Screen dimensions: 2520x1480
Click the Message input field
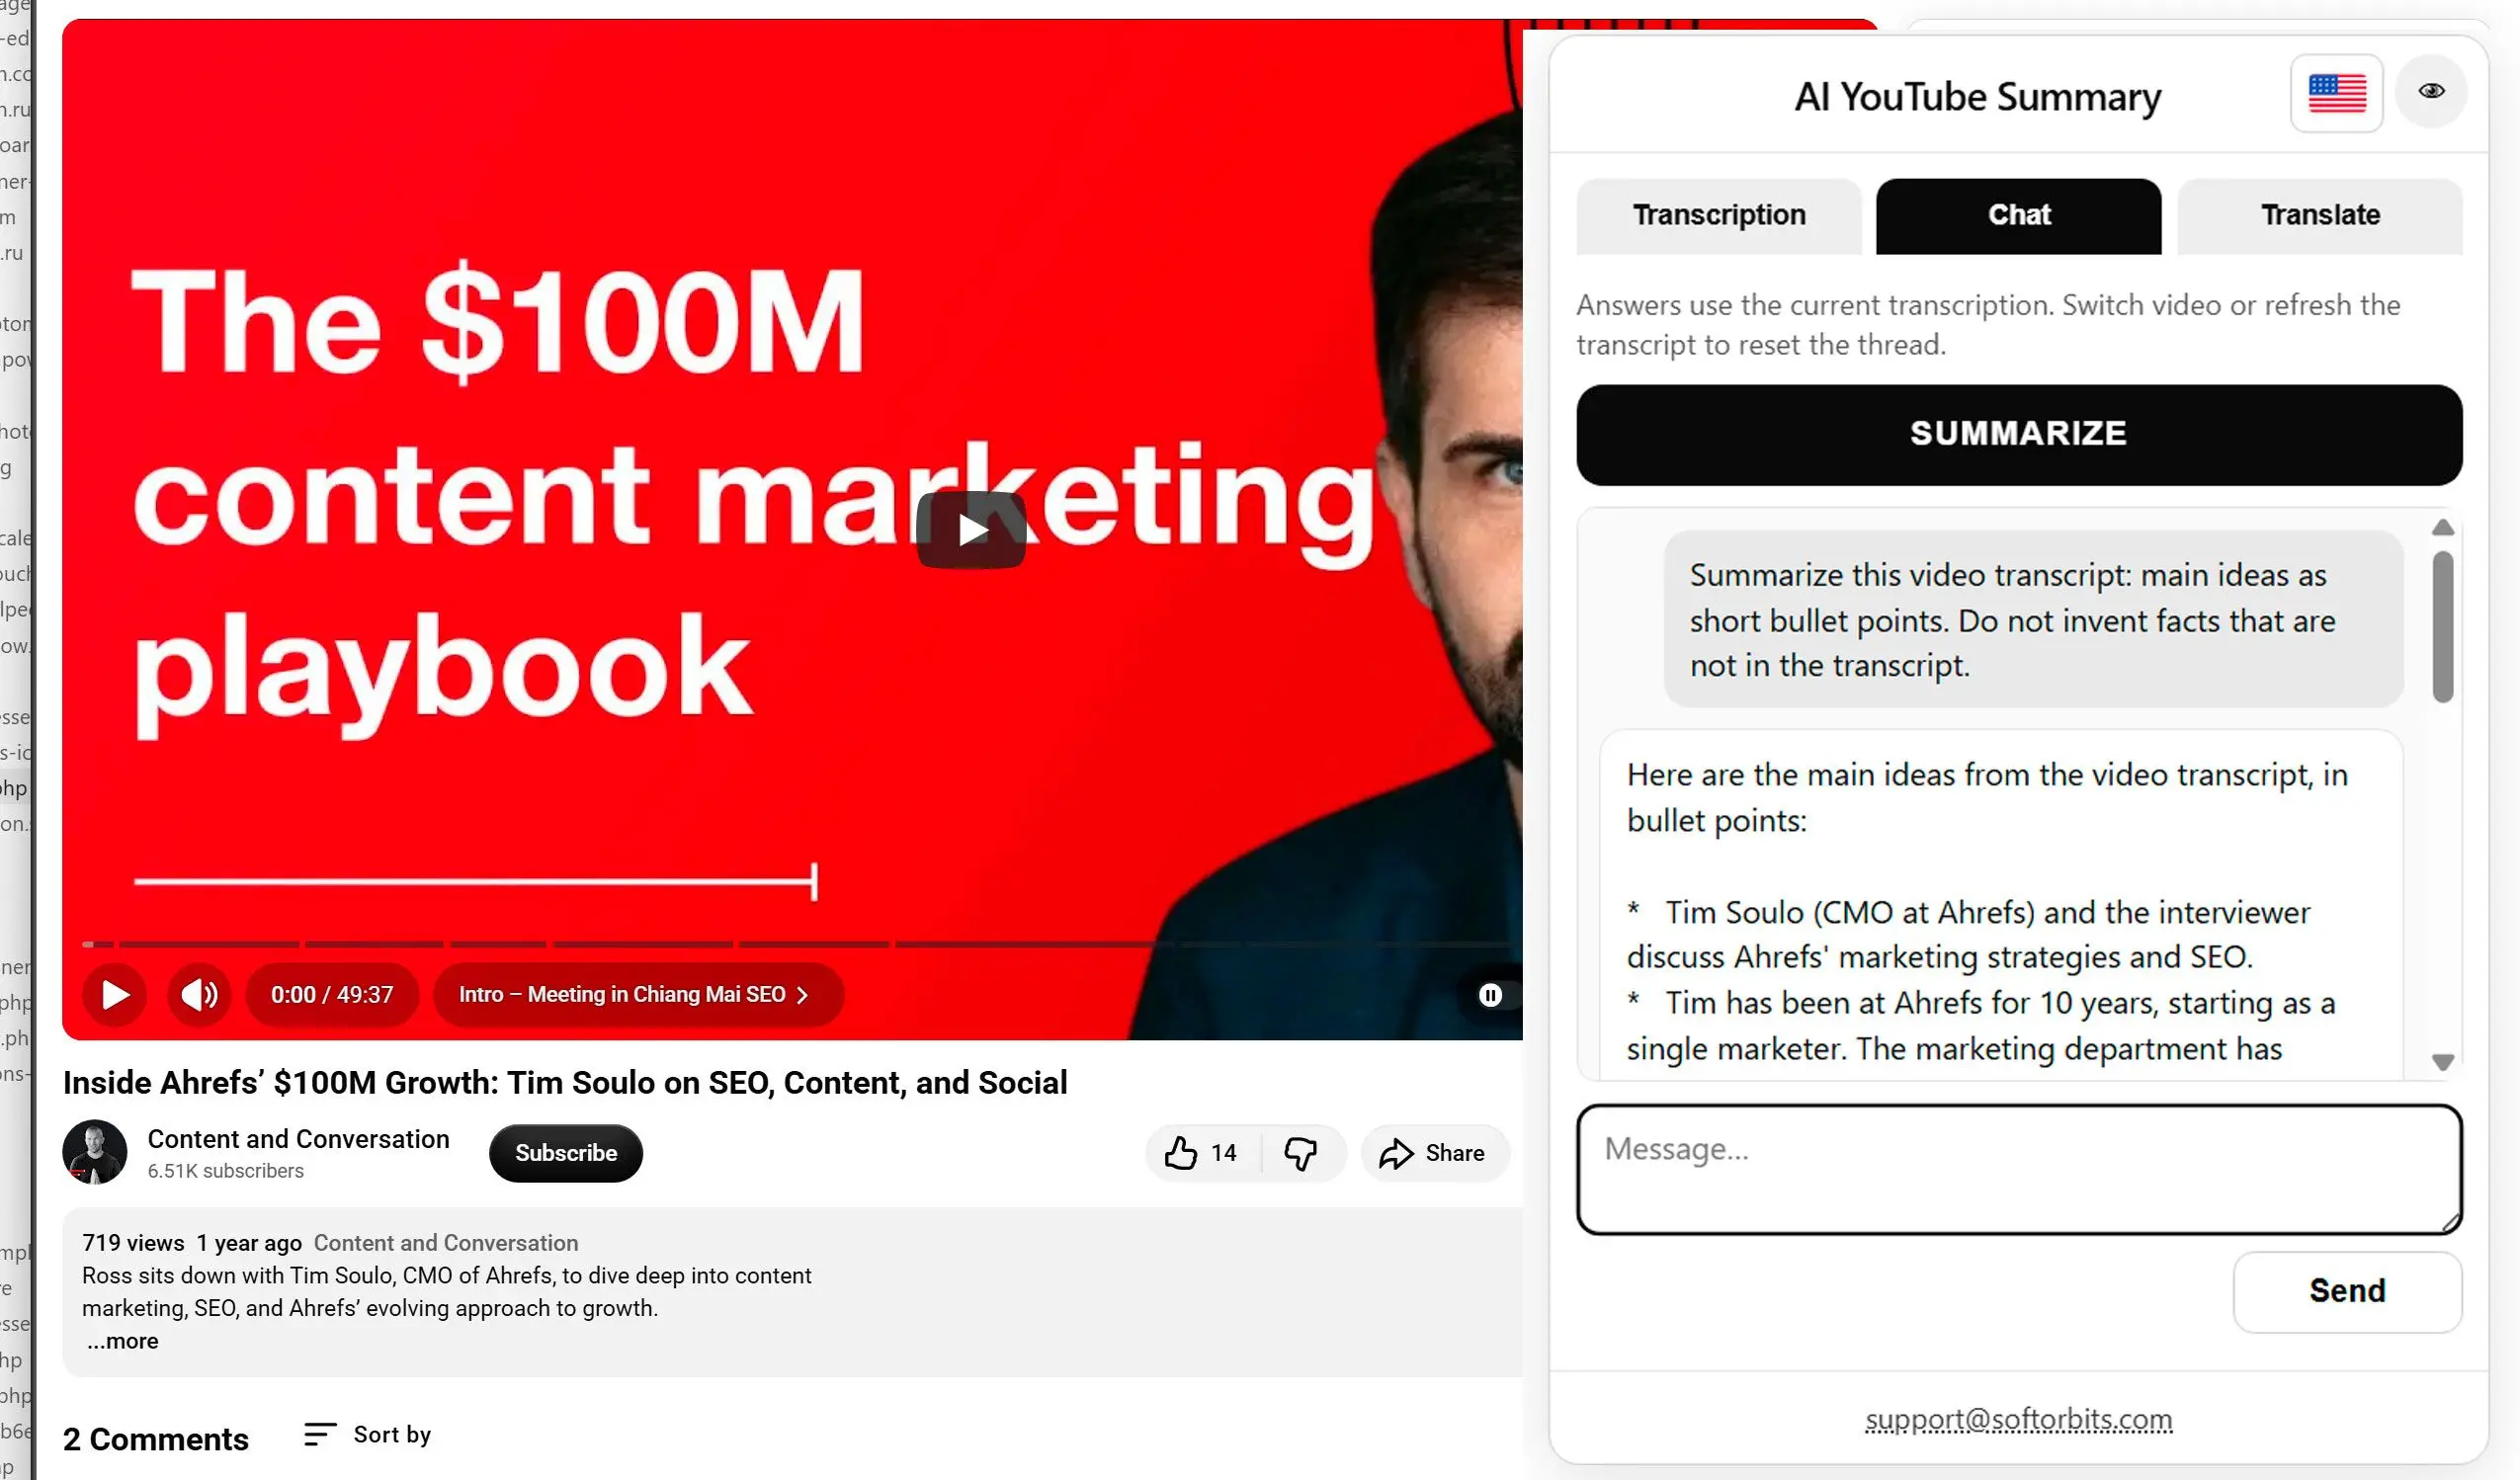click(x=2018, y=1168)
